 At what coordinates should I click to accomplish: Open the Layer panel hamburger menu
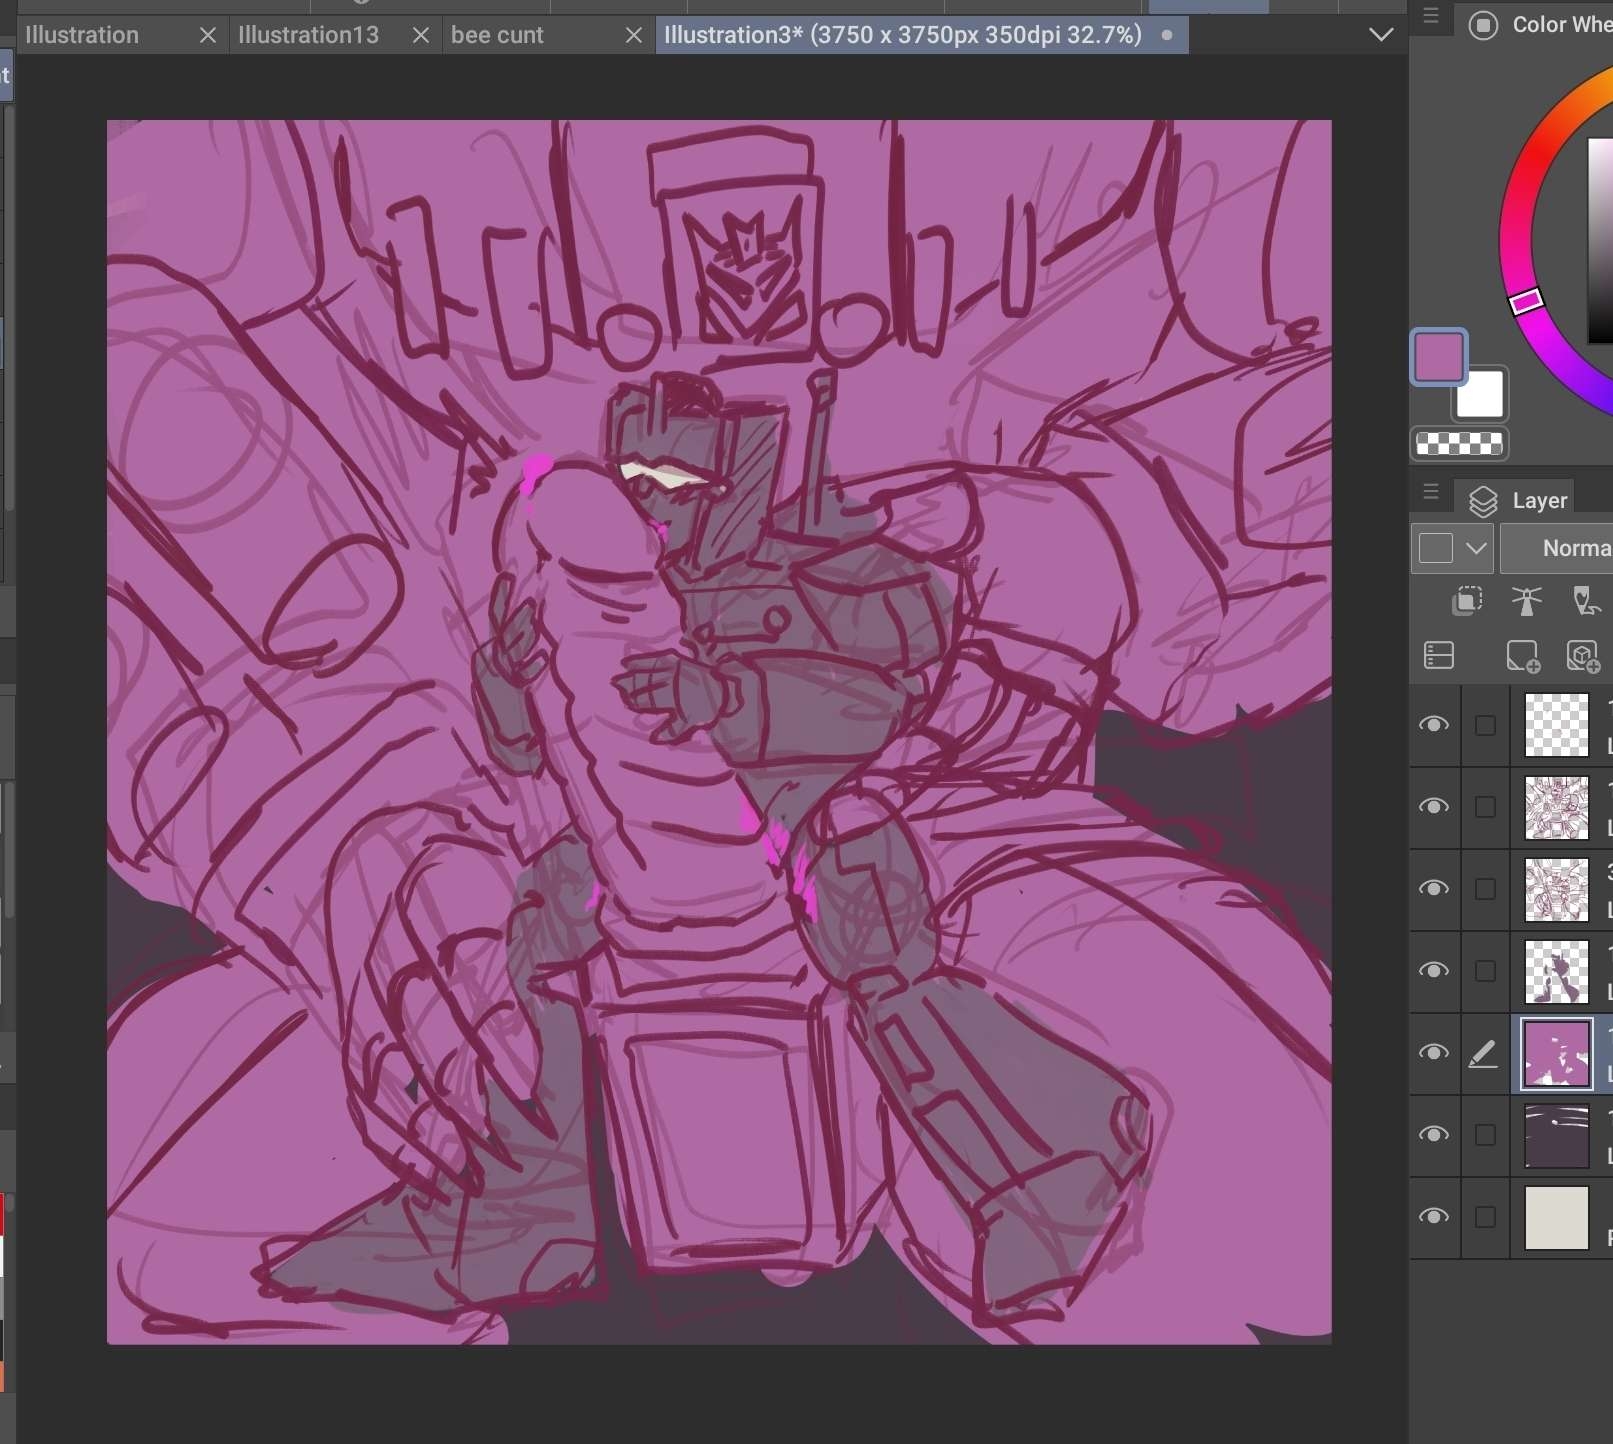1431,492
